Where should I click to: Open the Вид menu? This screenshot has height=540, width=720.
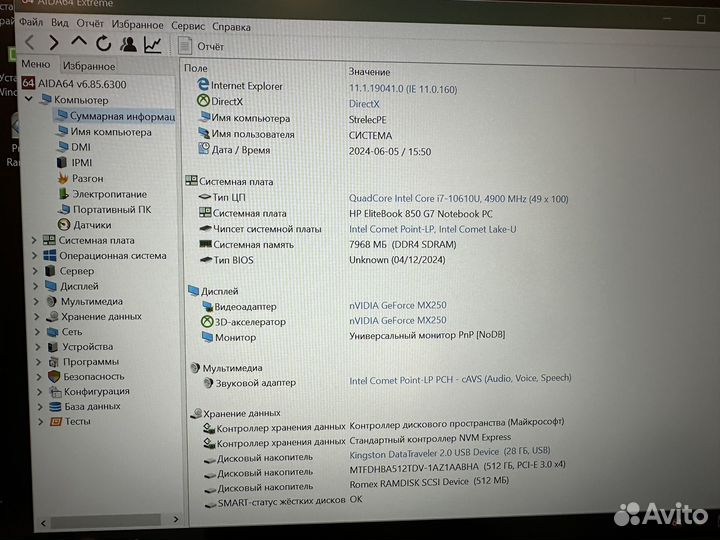[60, 23]
